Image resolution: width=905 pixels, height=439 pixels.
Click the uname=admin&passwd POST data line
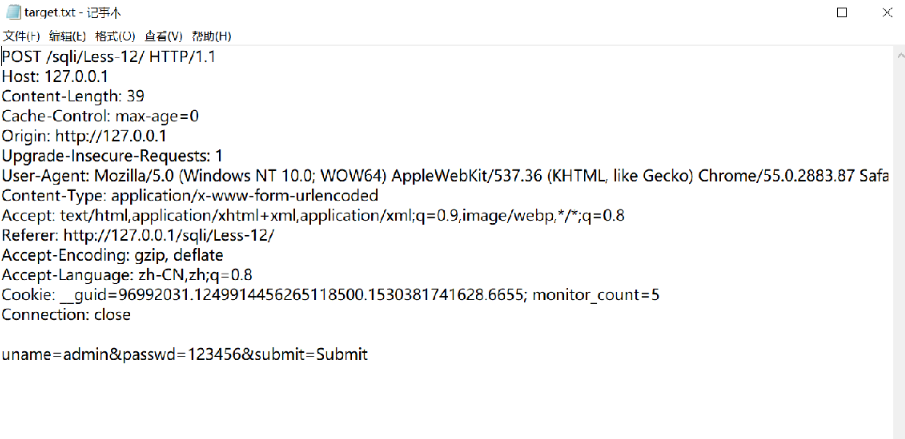click(185, 354)
